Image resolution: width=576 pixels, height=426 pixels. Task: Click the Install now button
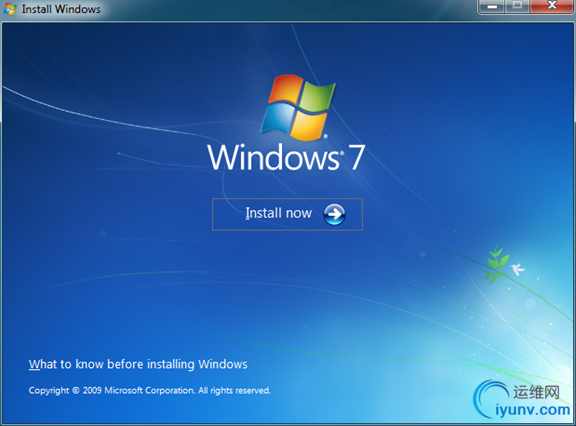tap(287, 214)
